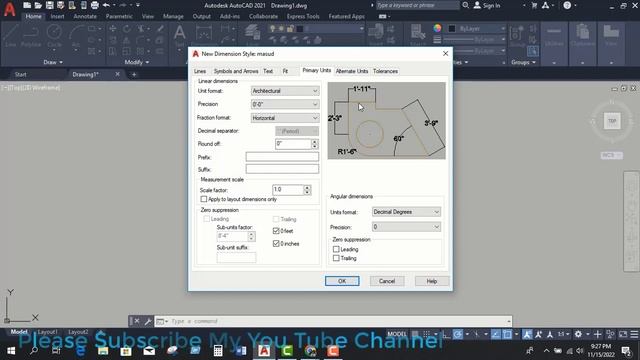
Task: Click the Customization menu icon in status bar
Action: (634, 334)
